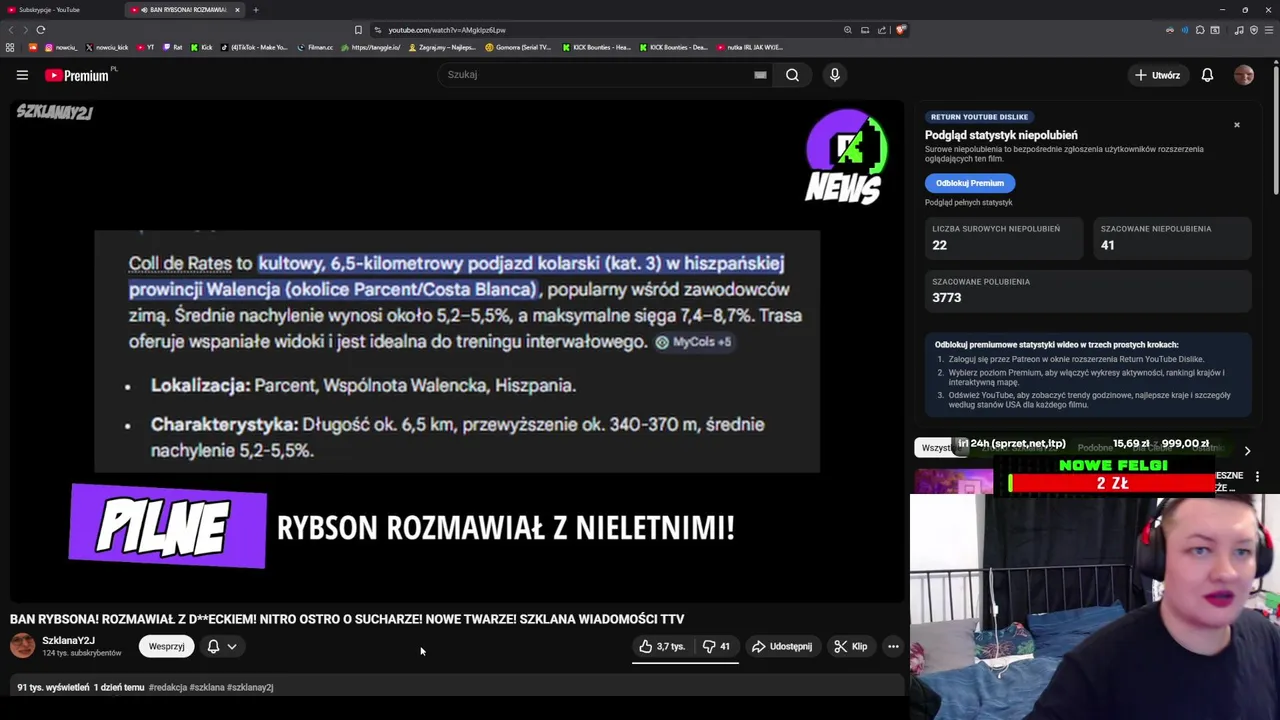This screenshot has width=1280, height=720.
Task: Click the video player area
Action: click(x=457, y=350)
